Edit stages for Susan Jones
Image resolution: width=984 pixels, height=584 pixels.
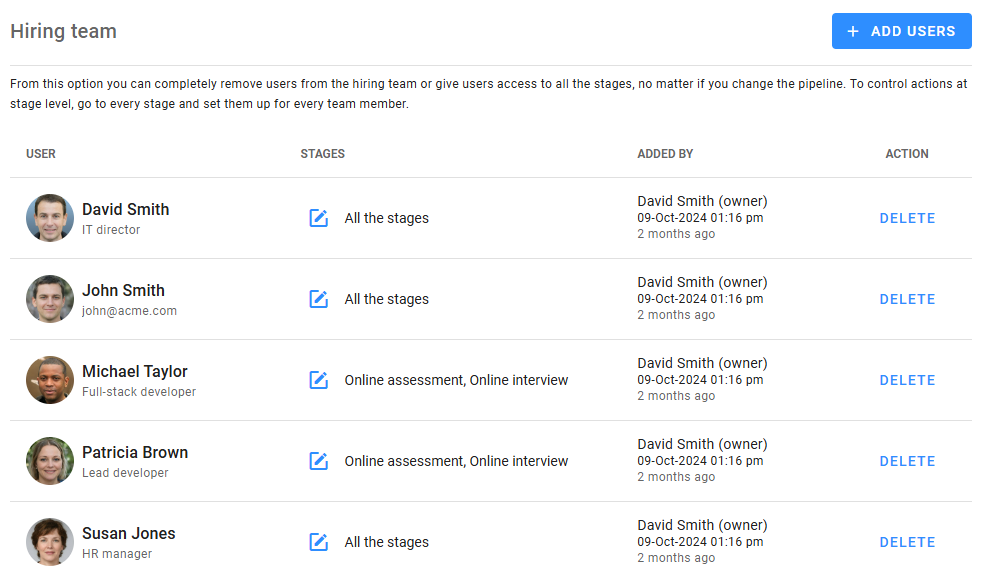point(319,542)
